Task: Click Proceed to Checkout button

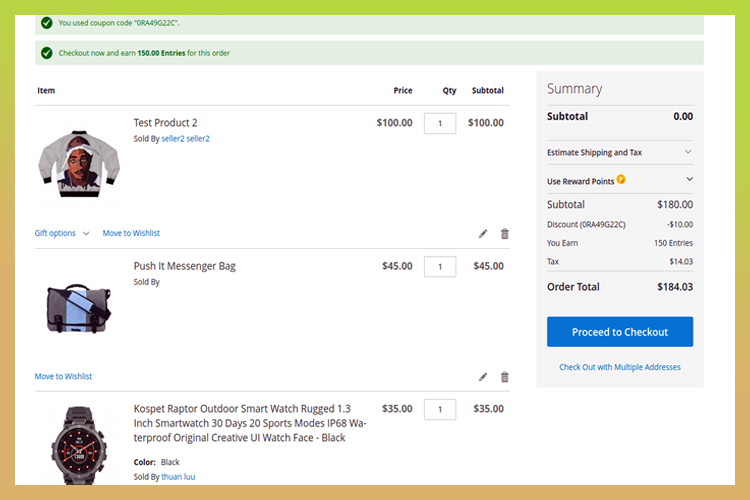Action: (x=619, y=332)
